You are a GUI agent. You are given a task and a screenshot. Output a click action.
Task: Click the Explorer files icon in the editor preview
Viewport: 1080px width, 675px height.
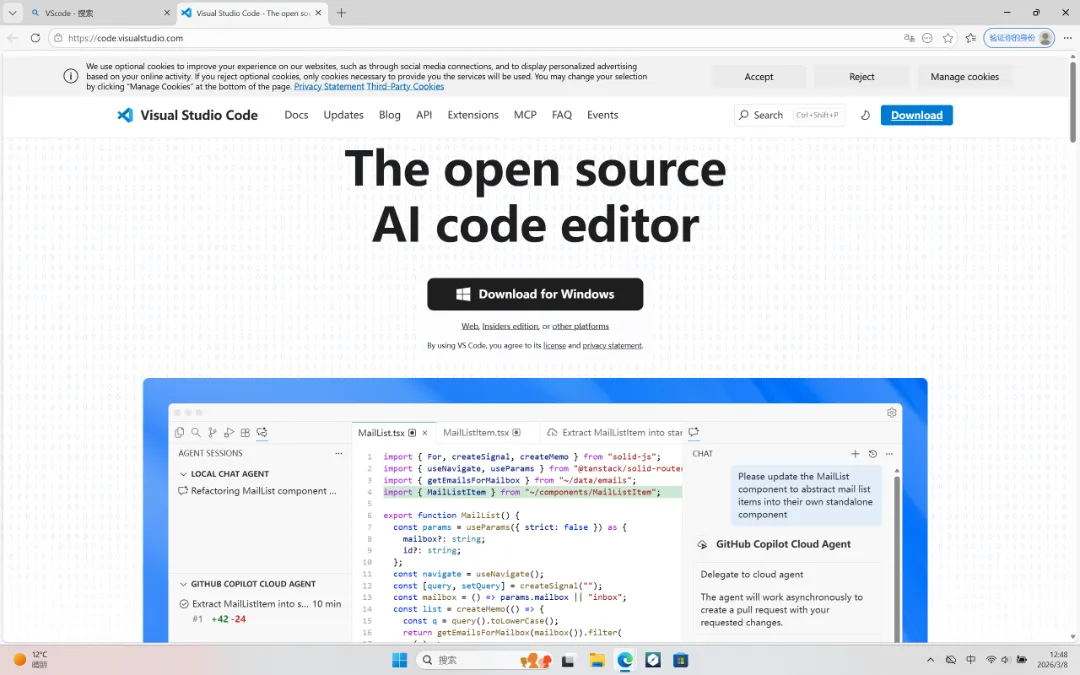(180, 433)
